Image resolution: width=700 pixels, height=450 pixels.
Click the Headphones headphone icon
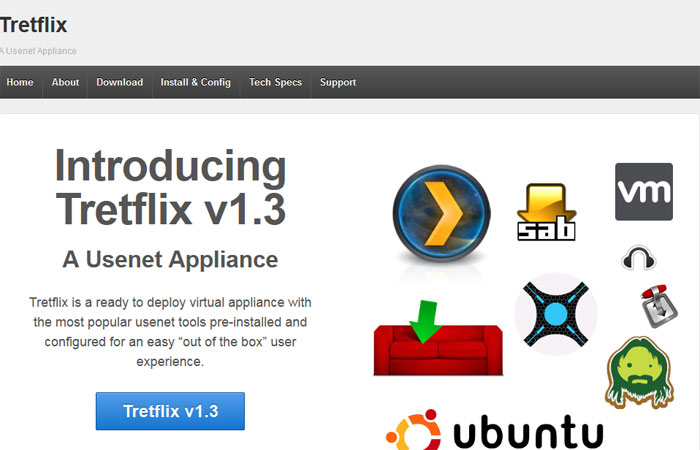pyautogui.click(x=638, y=258)
